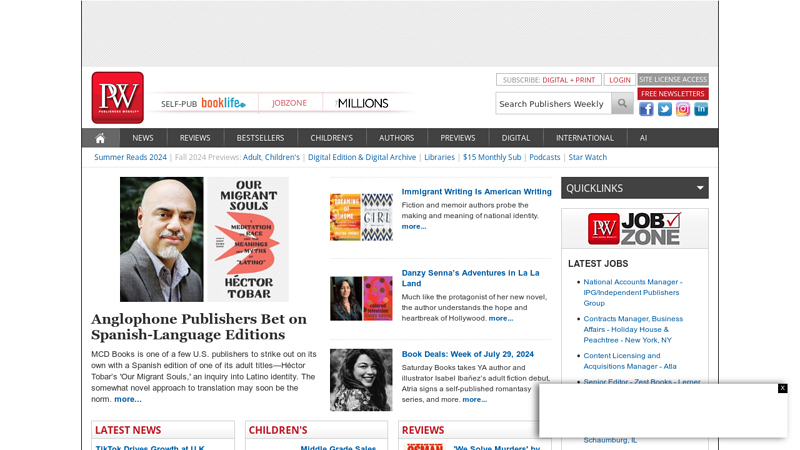Open the Reviews menu
The image size is (800, 450).
pos(195,138)
